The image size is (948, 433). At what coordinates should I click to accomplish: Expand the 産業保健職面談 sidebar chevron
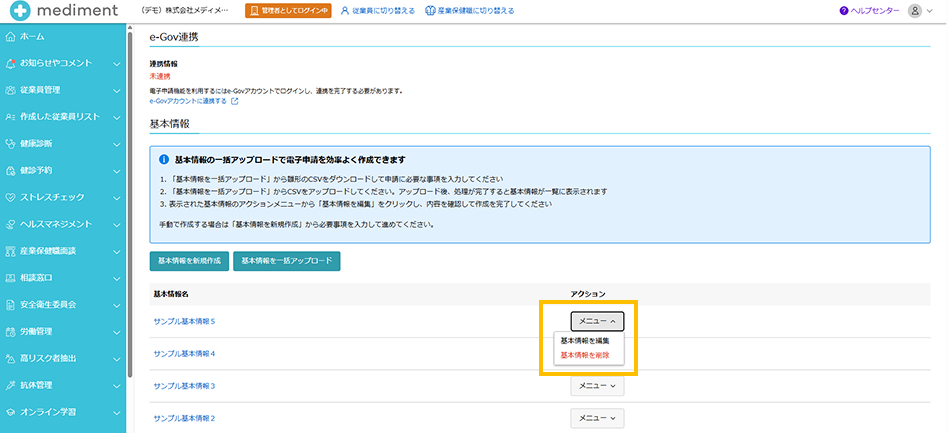coord(117,251)
